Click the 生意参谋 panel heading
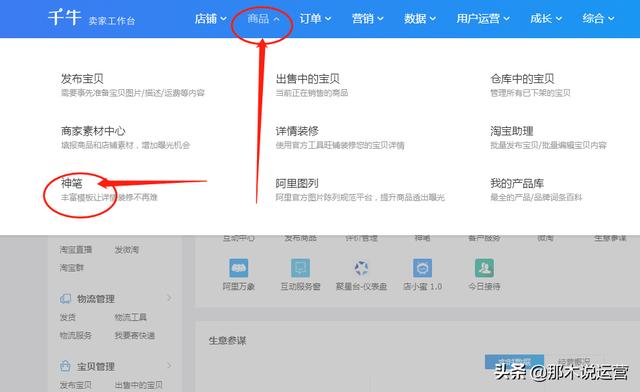Viewport: 640px width, 392px height. click(x=227, y=340)
